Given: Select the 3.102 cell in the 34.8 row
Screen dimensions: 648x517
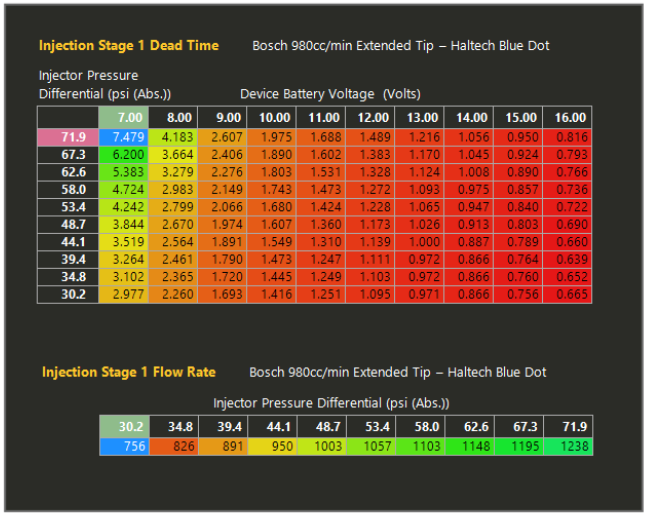Looking at the screenshot, I should point(124,277).
